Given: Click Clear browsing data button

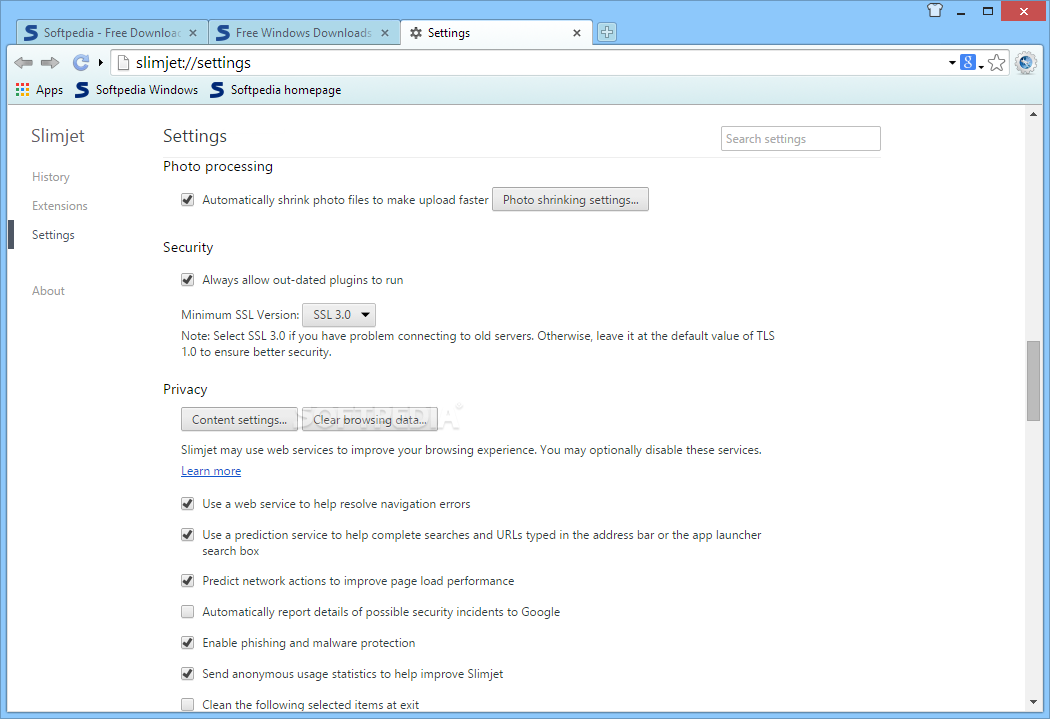Looking at the screenshot, I should coord(370,420).
